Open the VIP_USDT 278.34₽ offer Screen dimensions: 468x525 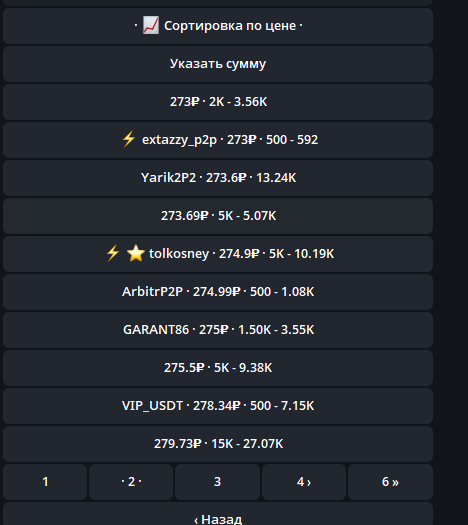point(218,406)
